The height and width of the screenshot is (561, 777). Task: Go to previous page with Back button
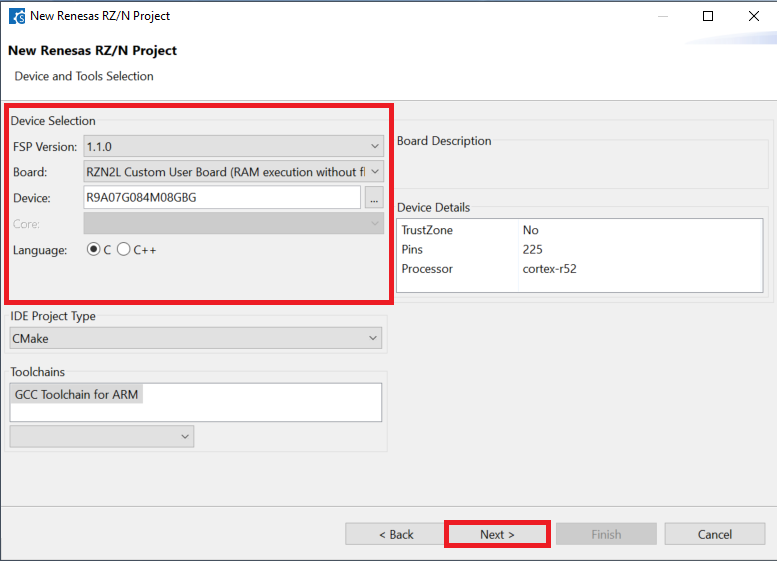point(395,534)
